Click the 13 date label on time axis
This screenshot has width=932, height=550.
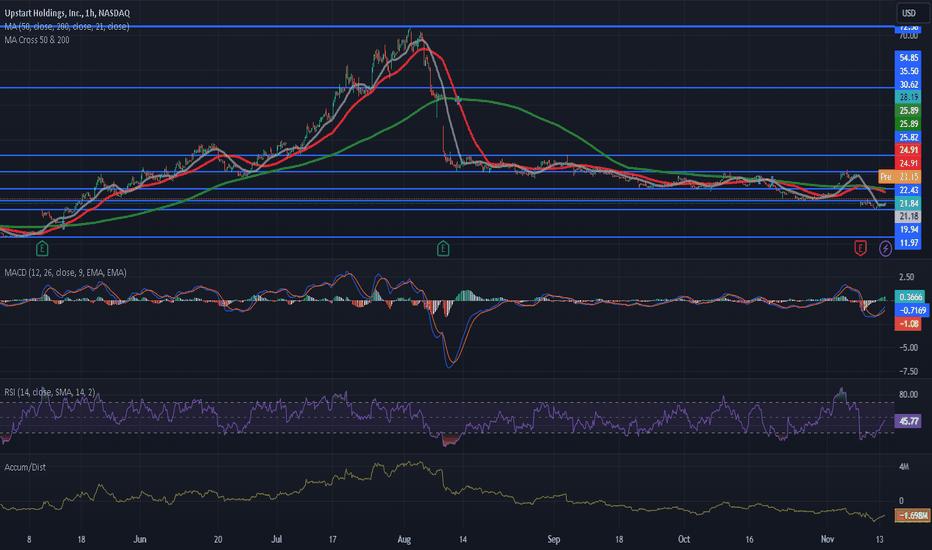click(x=880, y=540)
